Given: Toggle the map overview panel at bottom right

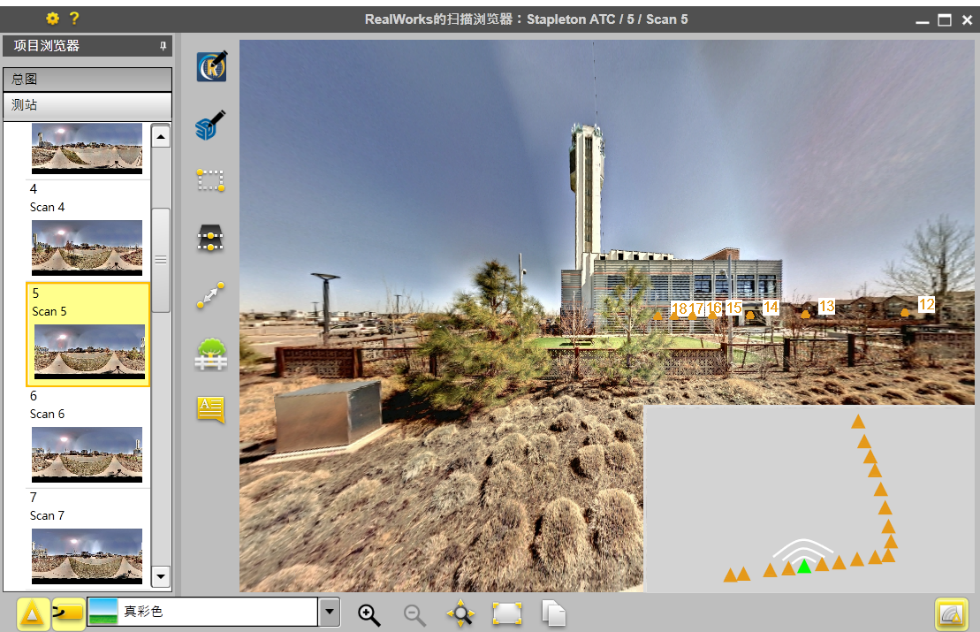Looking at the screenshot, I should coord(952,613).
